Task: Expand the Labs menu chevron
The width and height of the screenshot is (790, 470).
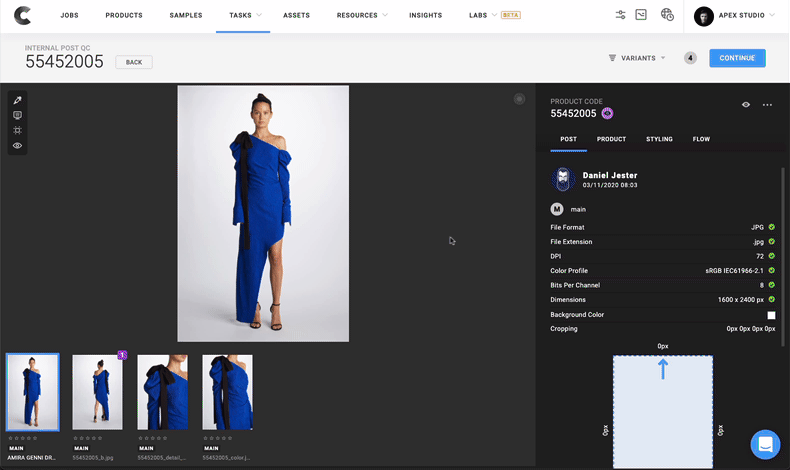Action: click(x=494, y=15)
